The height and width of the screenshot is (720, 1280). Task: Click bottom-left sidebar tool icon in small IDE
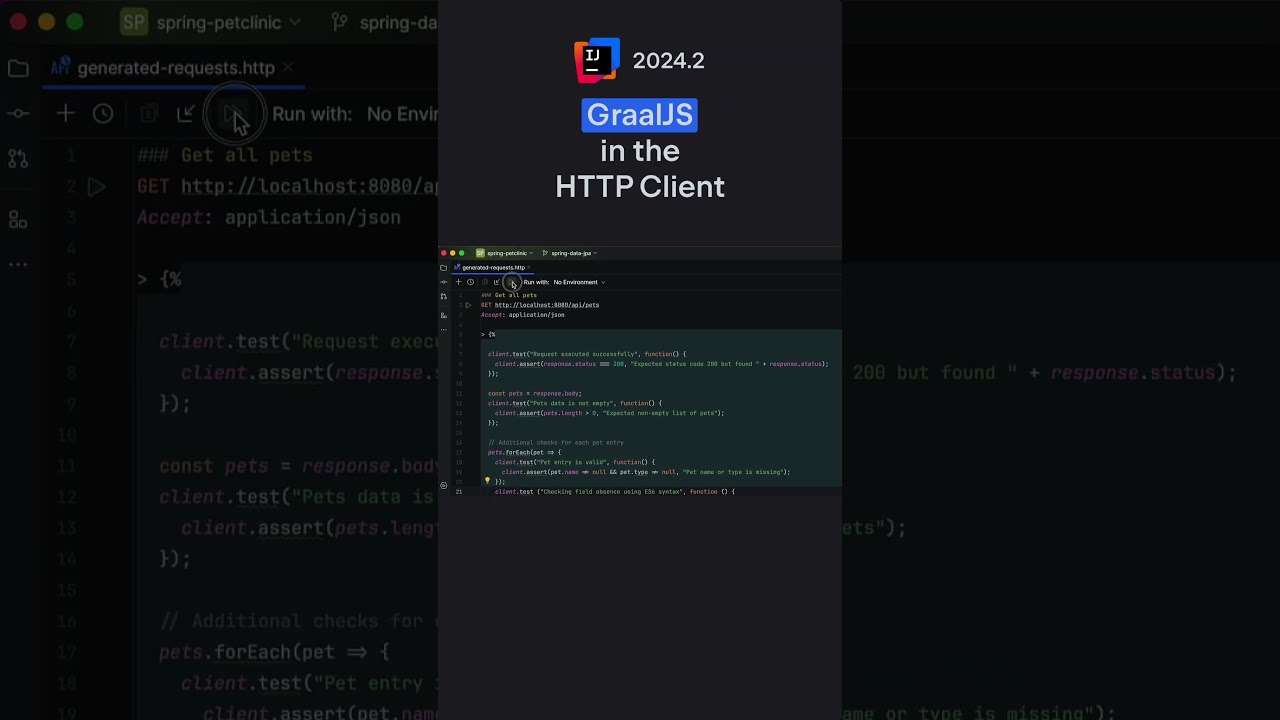[444, 485]
